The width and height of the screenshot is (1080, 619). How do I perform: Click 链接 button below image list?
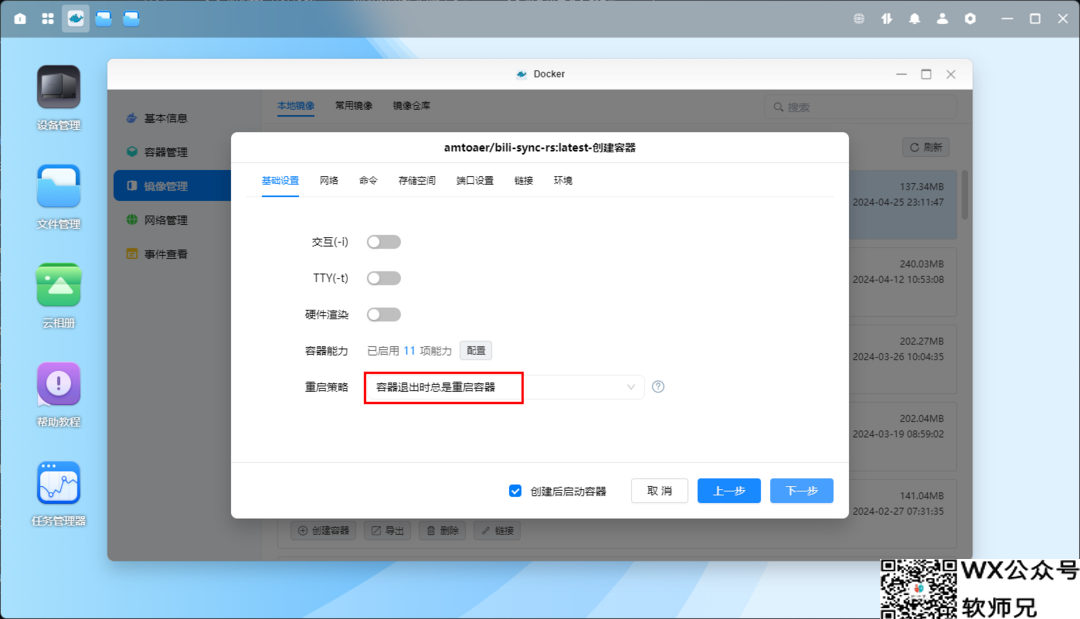point(497,531)
